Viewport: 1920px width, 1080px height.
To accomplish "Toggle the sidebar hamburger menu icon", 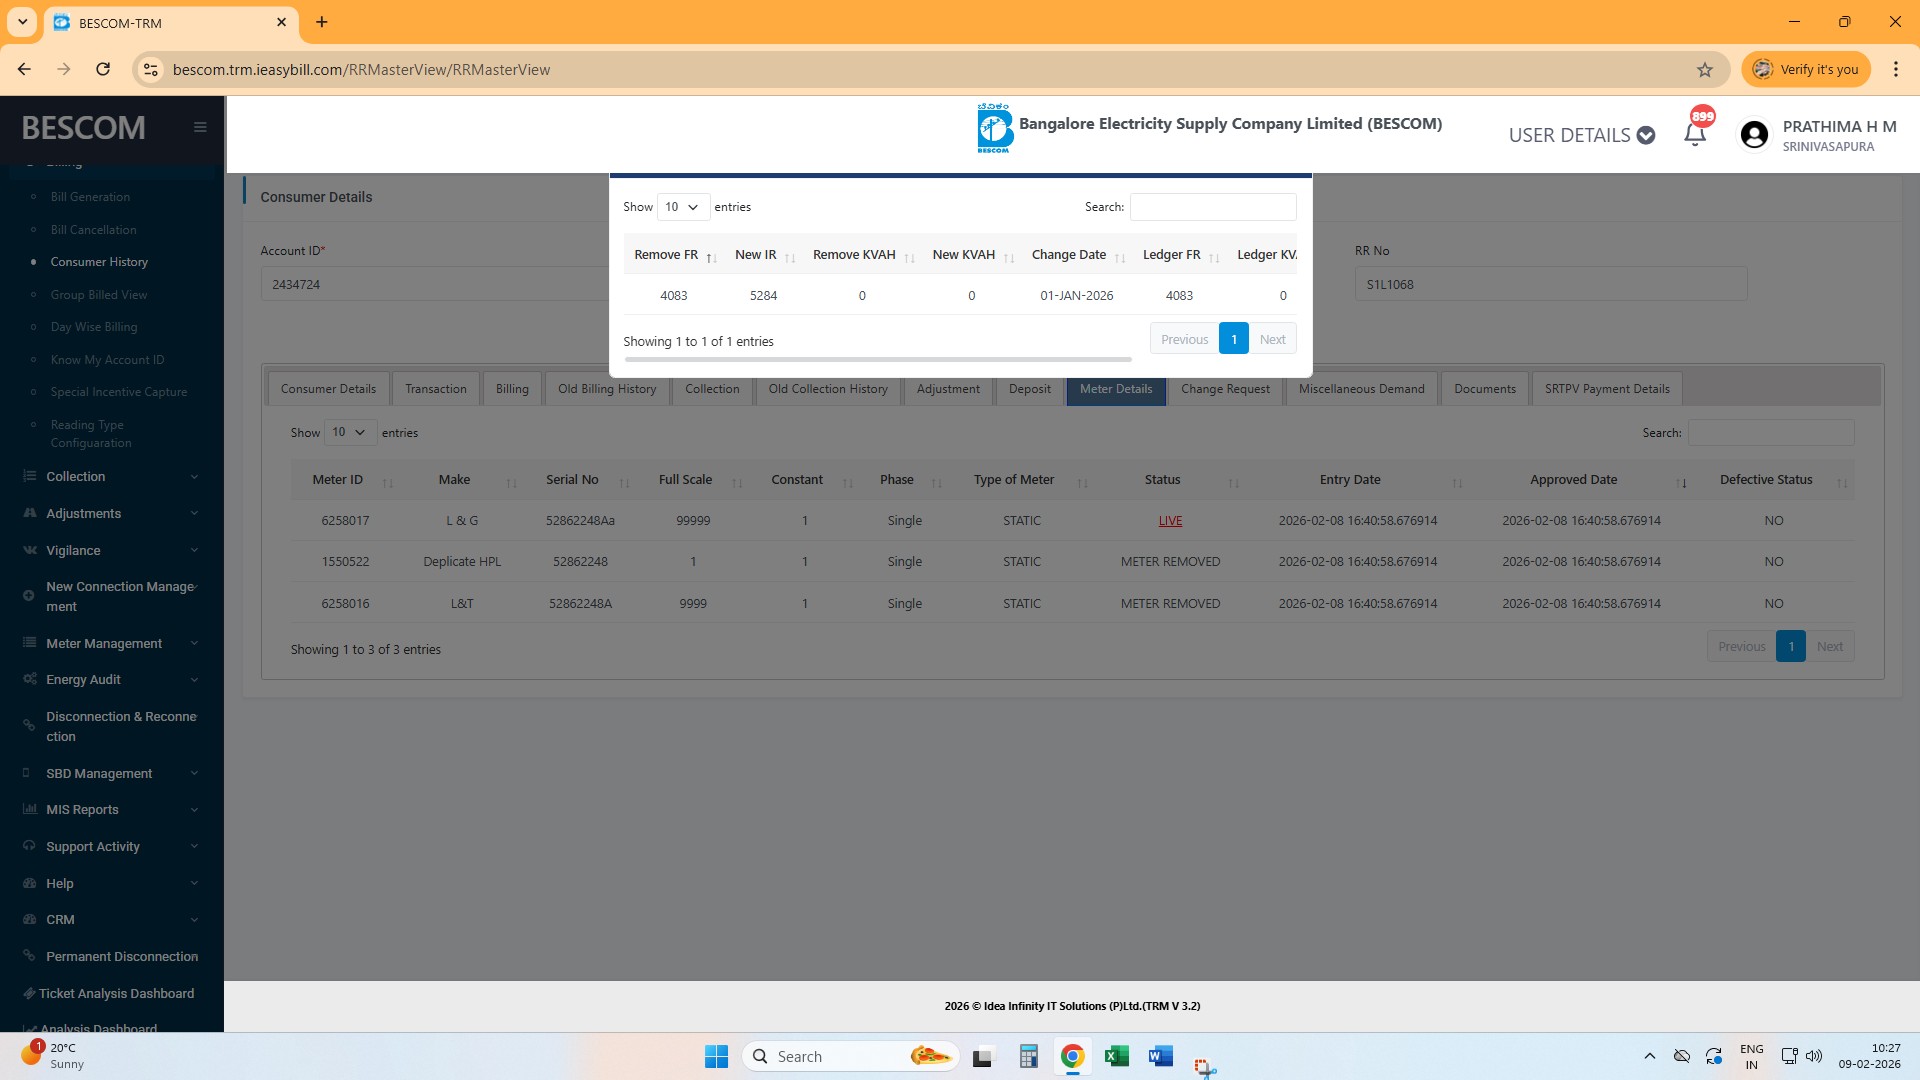I will click(x=200, y=127).
